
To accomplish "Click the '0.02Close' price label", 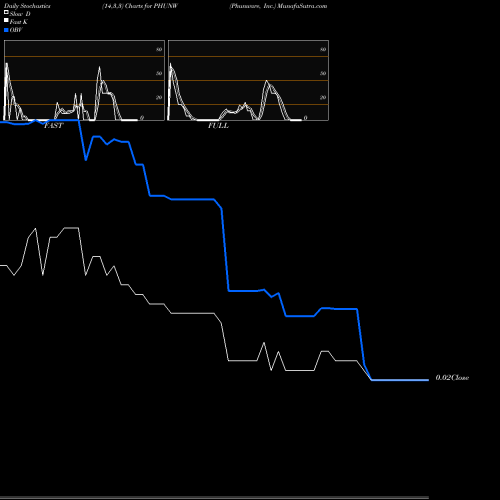I will [x=452, y=378].
